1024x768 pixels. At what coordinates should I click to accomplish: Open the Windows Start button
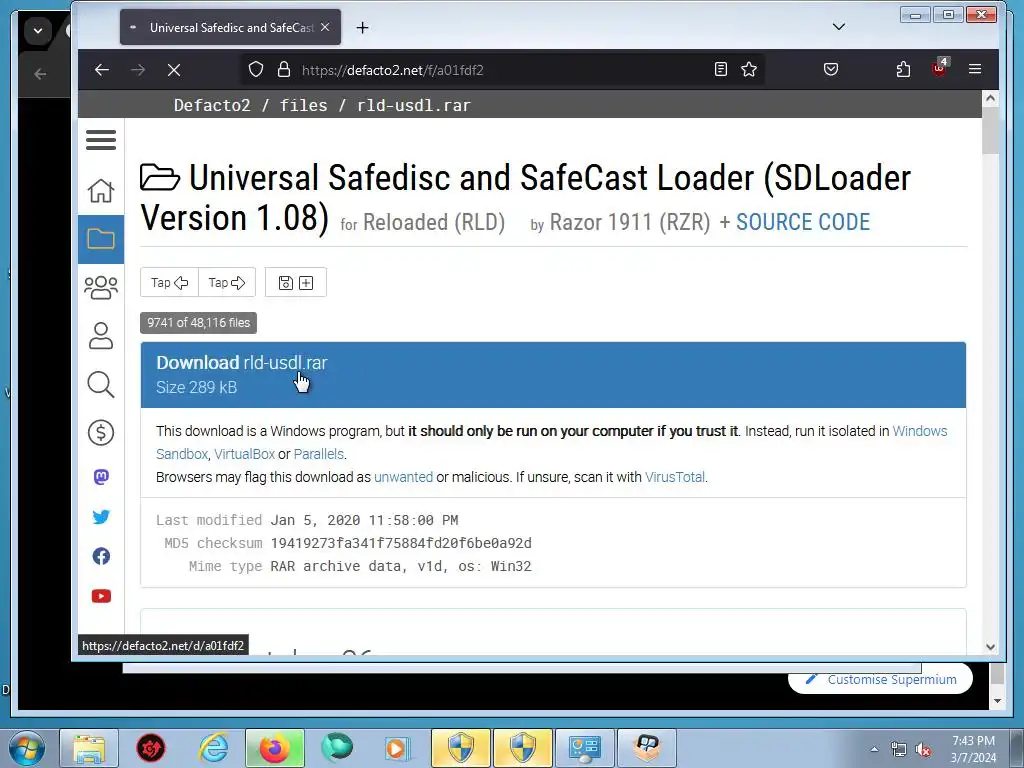click(26, 748)
